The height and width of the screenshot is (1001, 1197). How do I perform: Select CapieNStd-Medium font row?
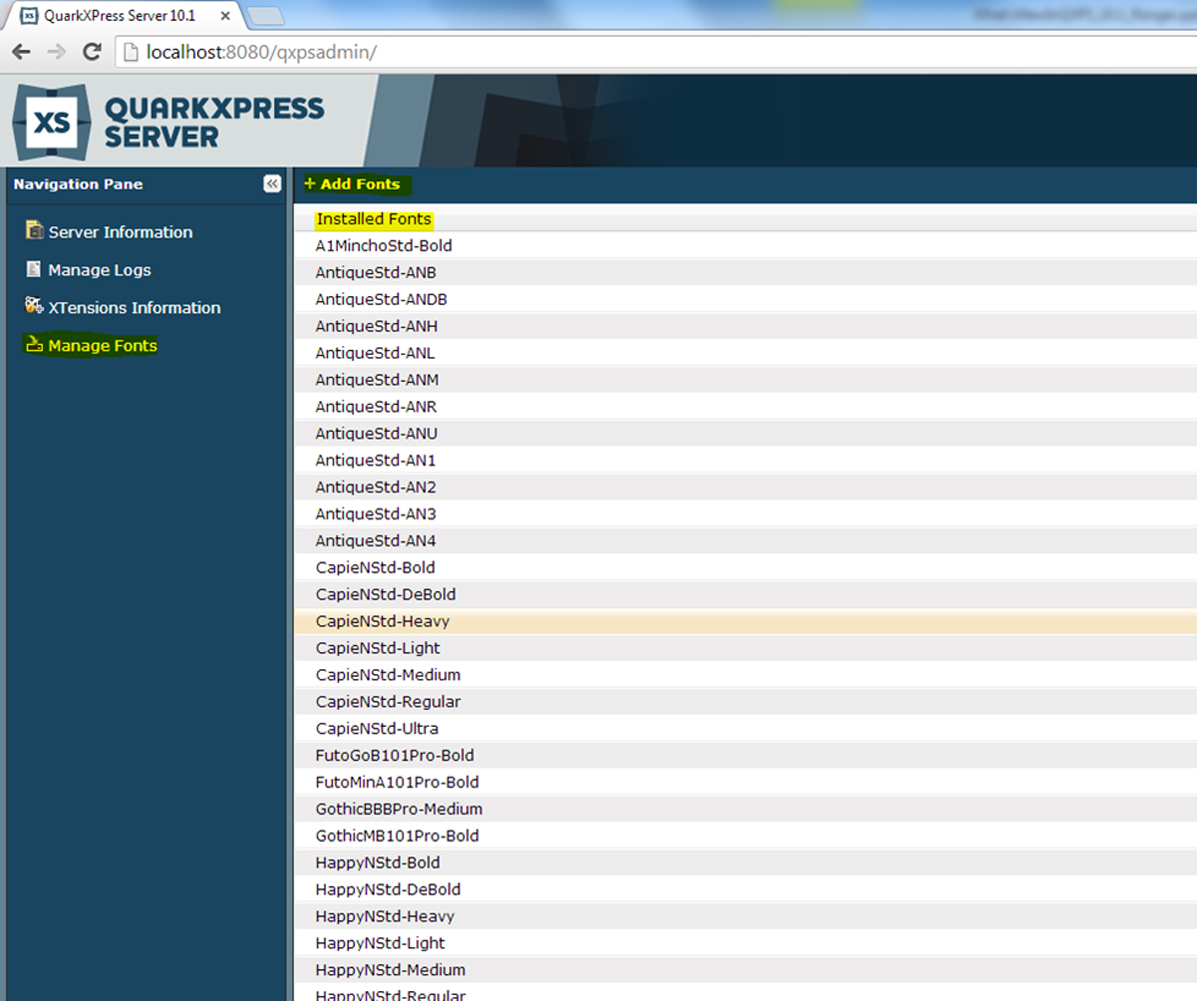pos(746,675)
